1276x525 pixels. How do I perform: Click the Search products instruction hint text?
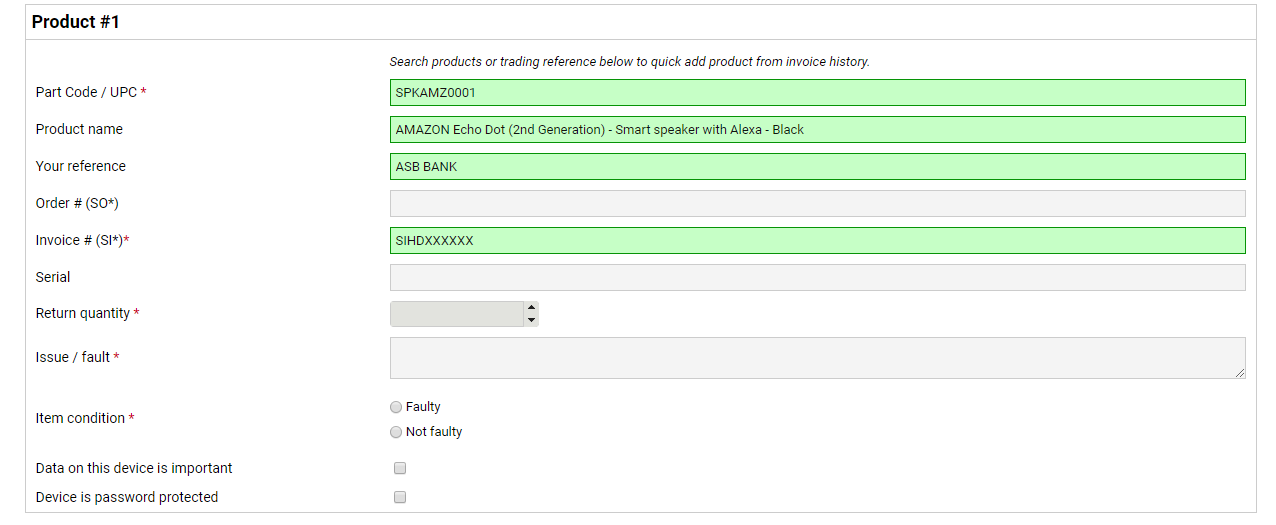point(629,62)
